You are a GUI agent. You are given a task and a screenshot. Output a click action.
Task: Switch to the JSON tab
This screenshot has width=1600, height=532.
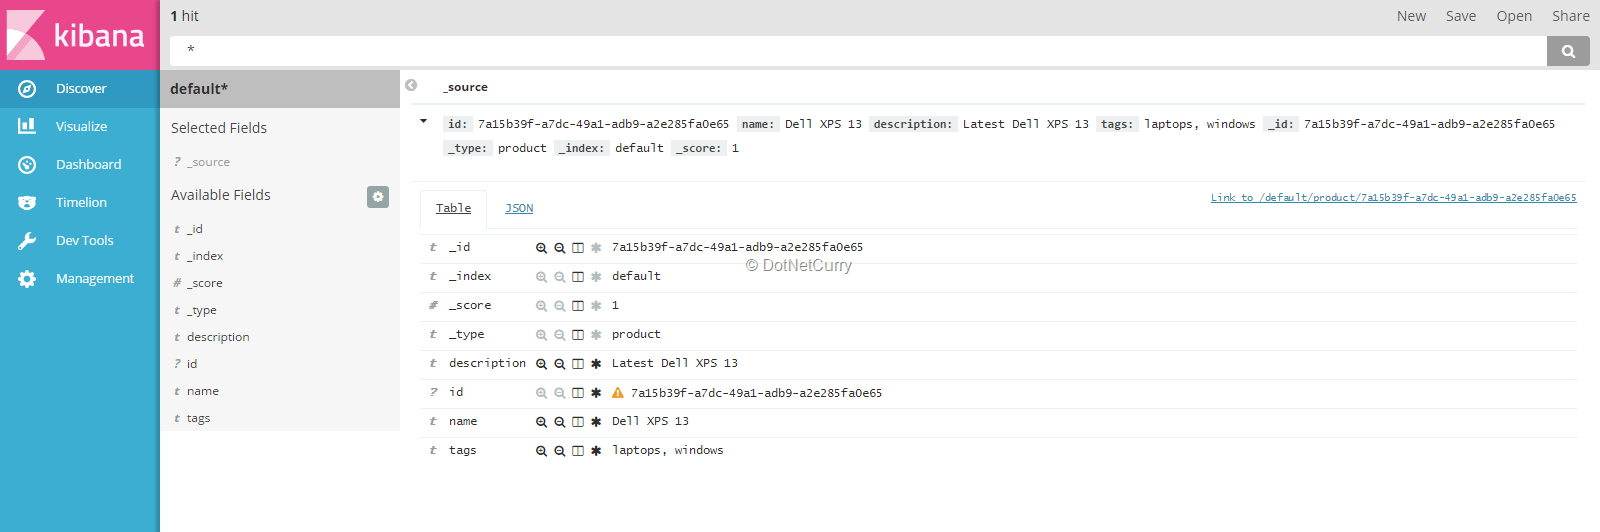[519, 208]
